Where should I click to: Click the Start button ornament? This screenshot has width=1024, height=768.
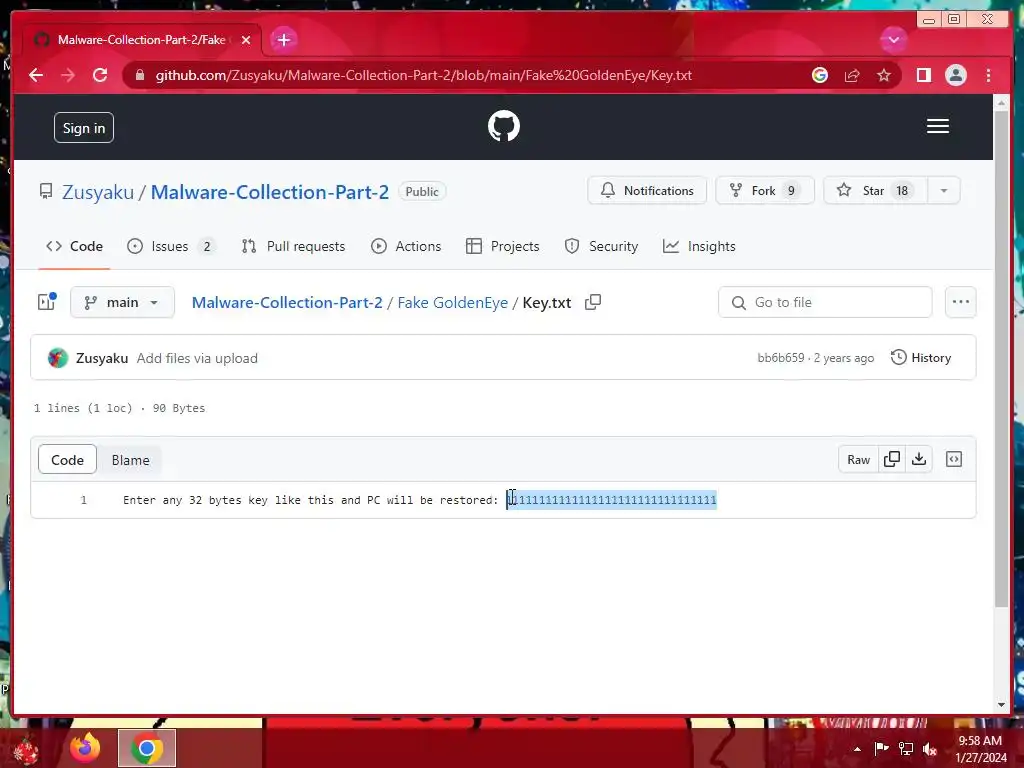[25, 750]
